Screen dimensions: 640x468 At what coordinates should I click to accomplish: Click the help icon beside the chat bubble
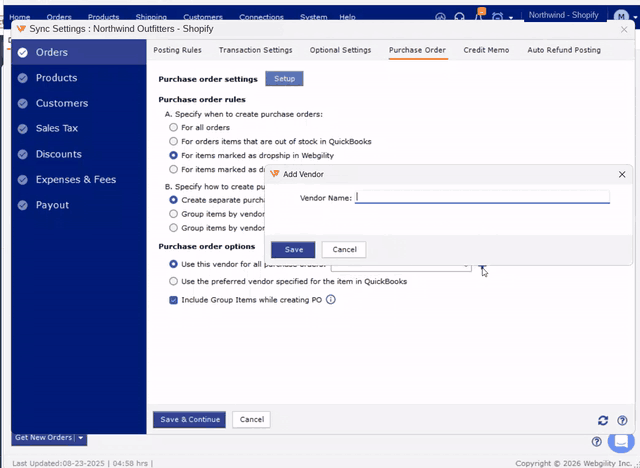[596, 441]
